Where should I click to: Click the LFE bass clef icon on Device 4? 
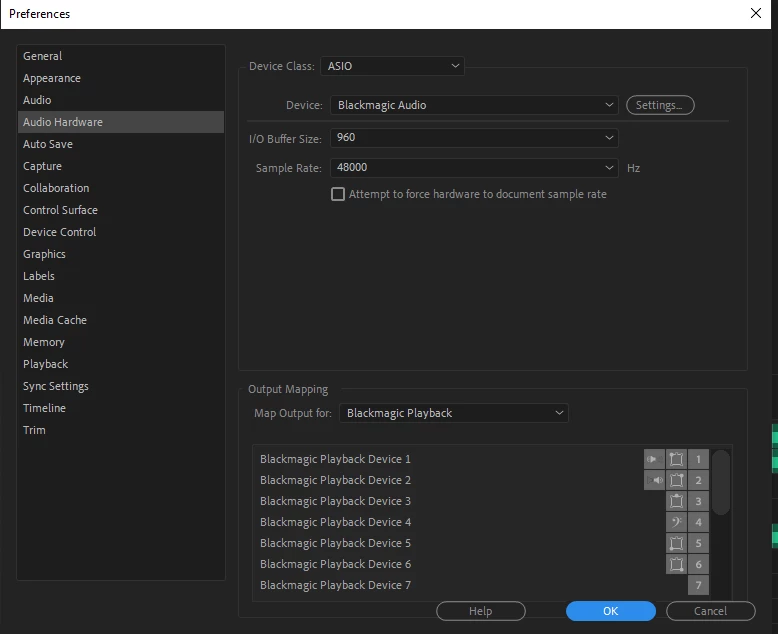click(676, 522)
